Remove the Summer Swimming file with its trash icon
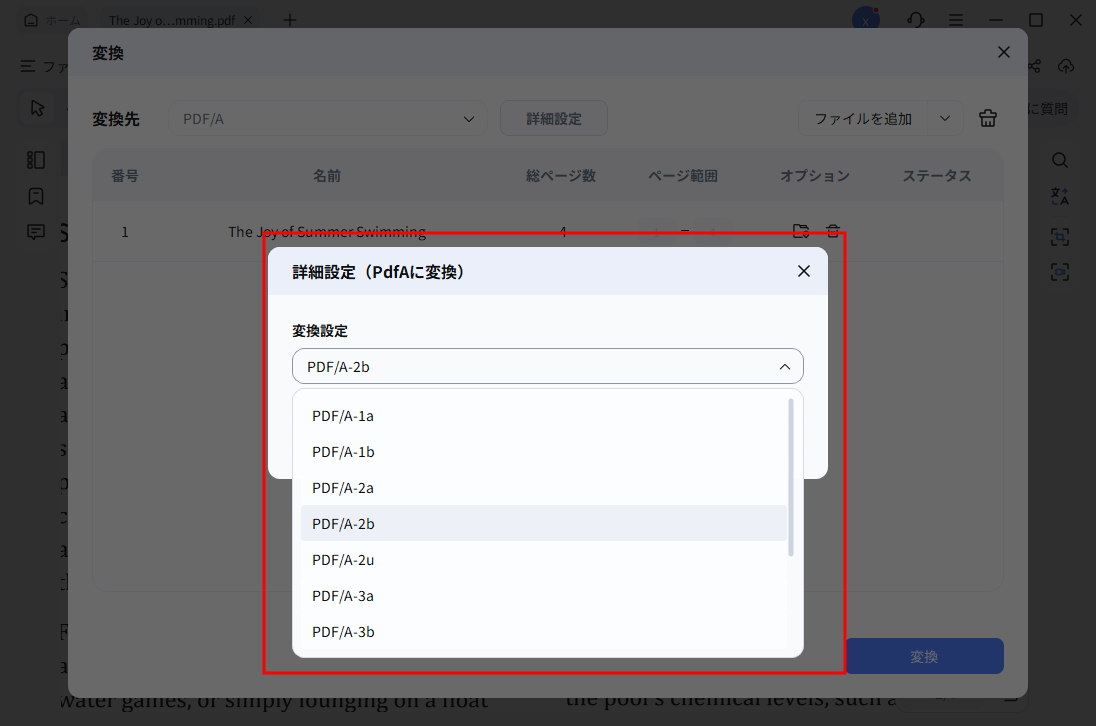 click(833, 231)
